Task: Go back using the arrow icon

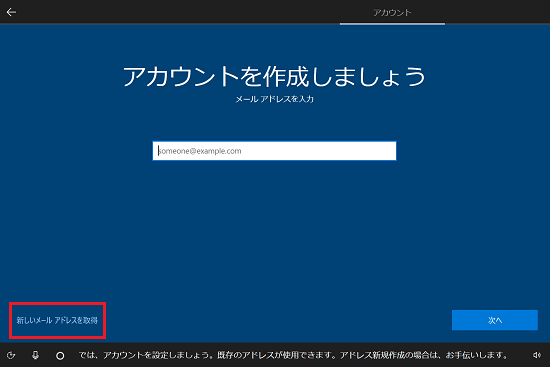Action: (11, 12)
